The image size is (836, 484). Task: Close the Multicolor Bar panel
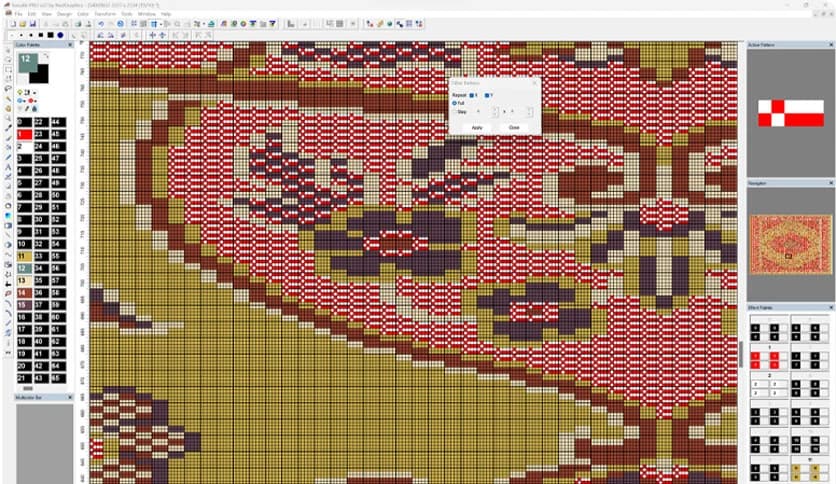(70, 397)
